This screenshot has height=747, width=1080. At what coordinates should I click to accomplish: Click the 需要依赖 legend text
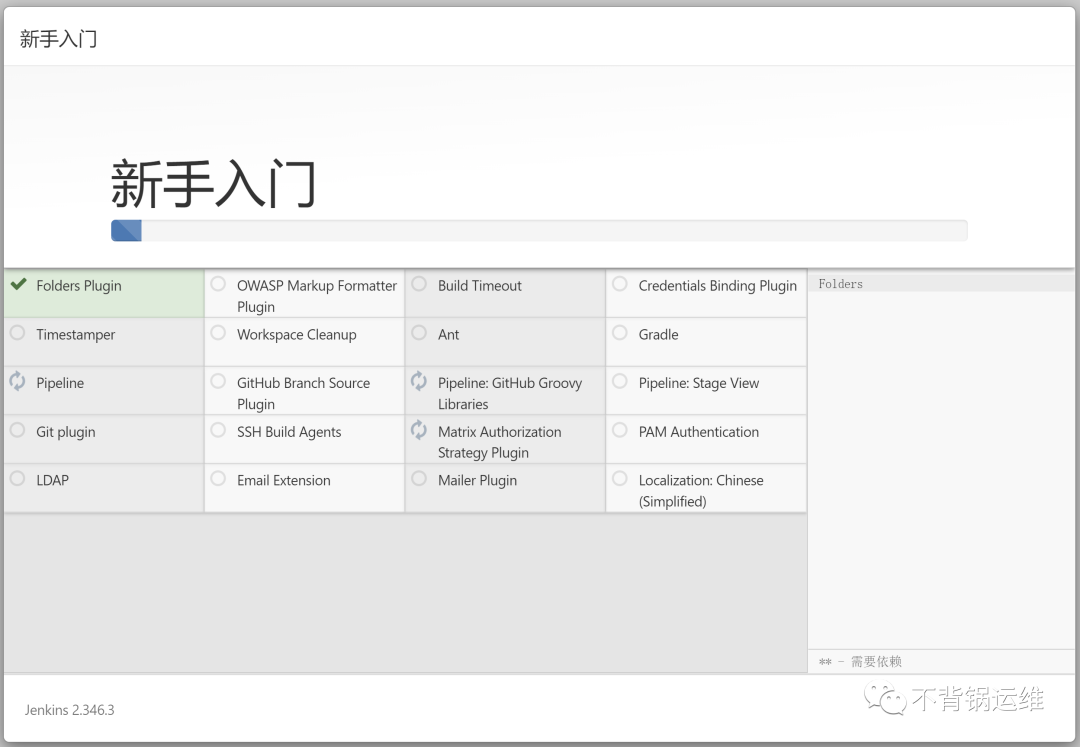coord(876,662)
